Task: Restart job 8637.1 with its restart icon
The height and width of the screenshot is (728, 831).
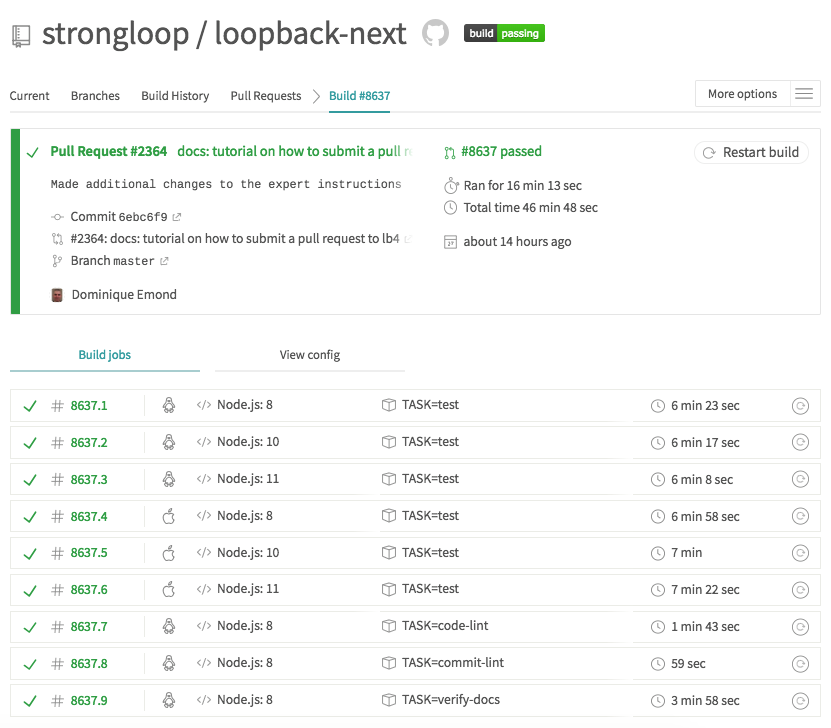Action: click(x=800, y=406)
